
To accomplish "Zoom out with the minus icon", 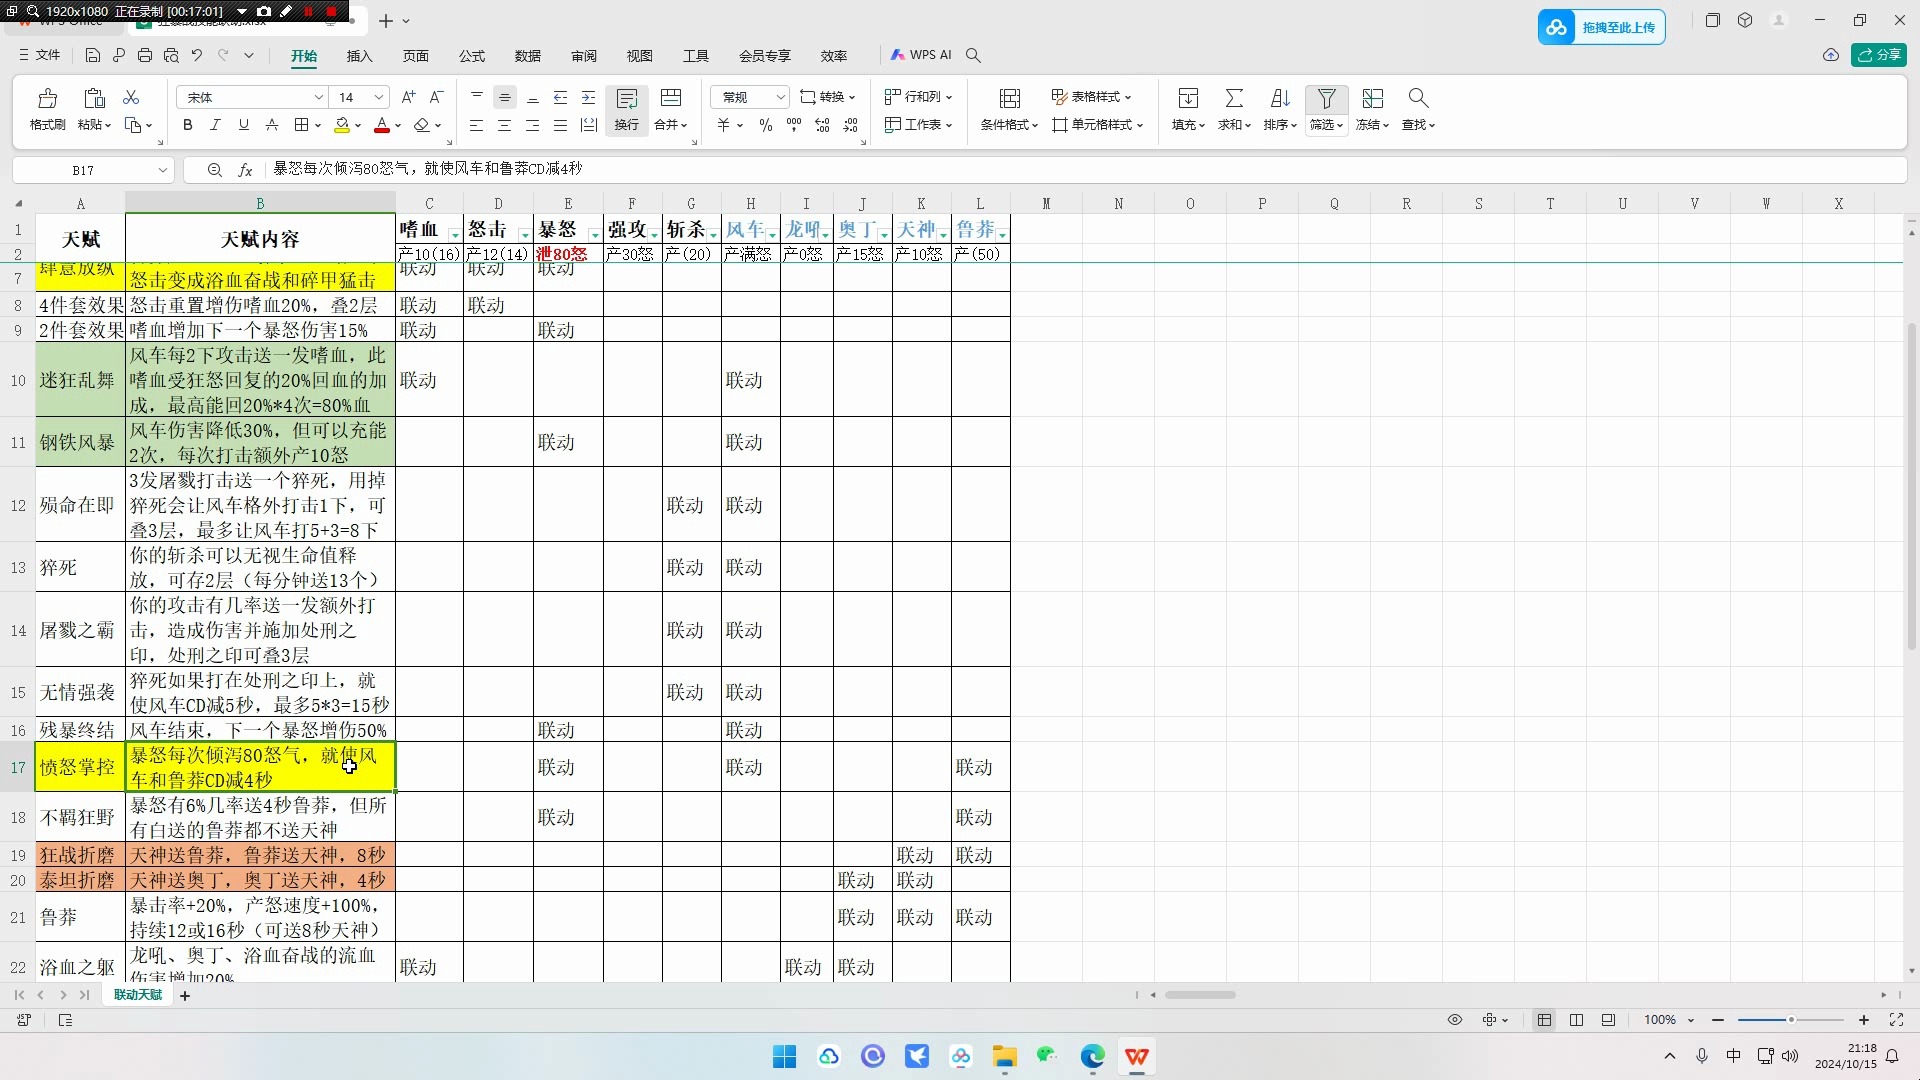I will point(1718,1020).
